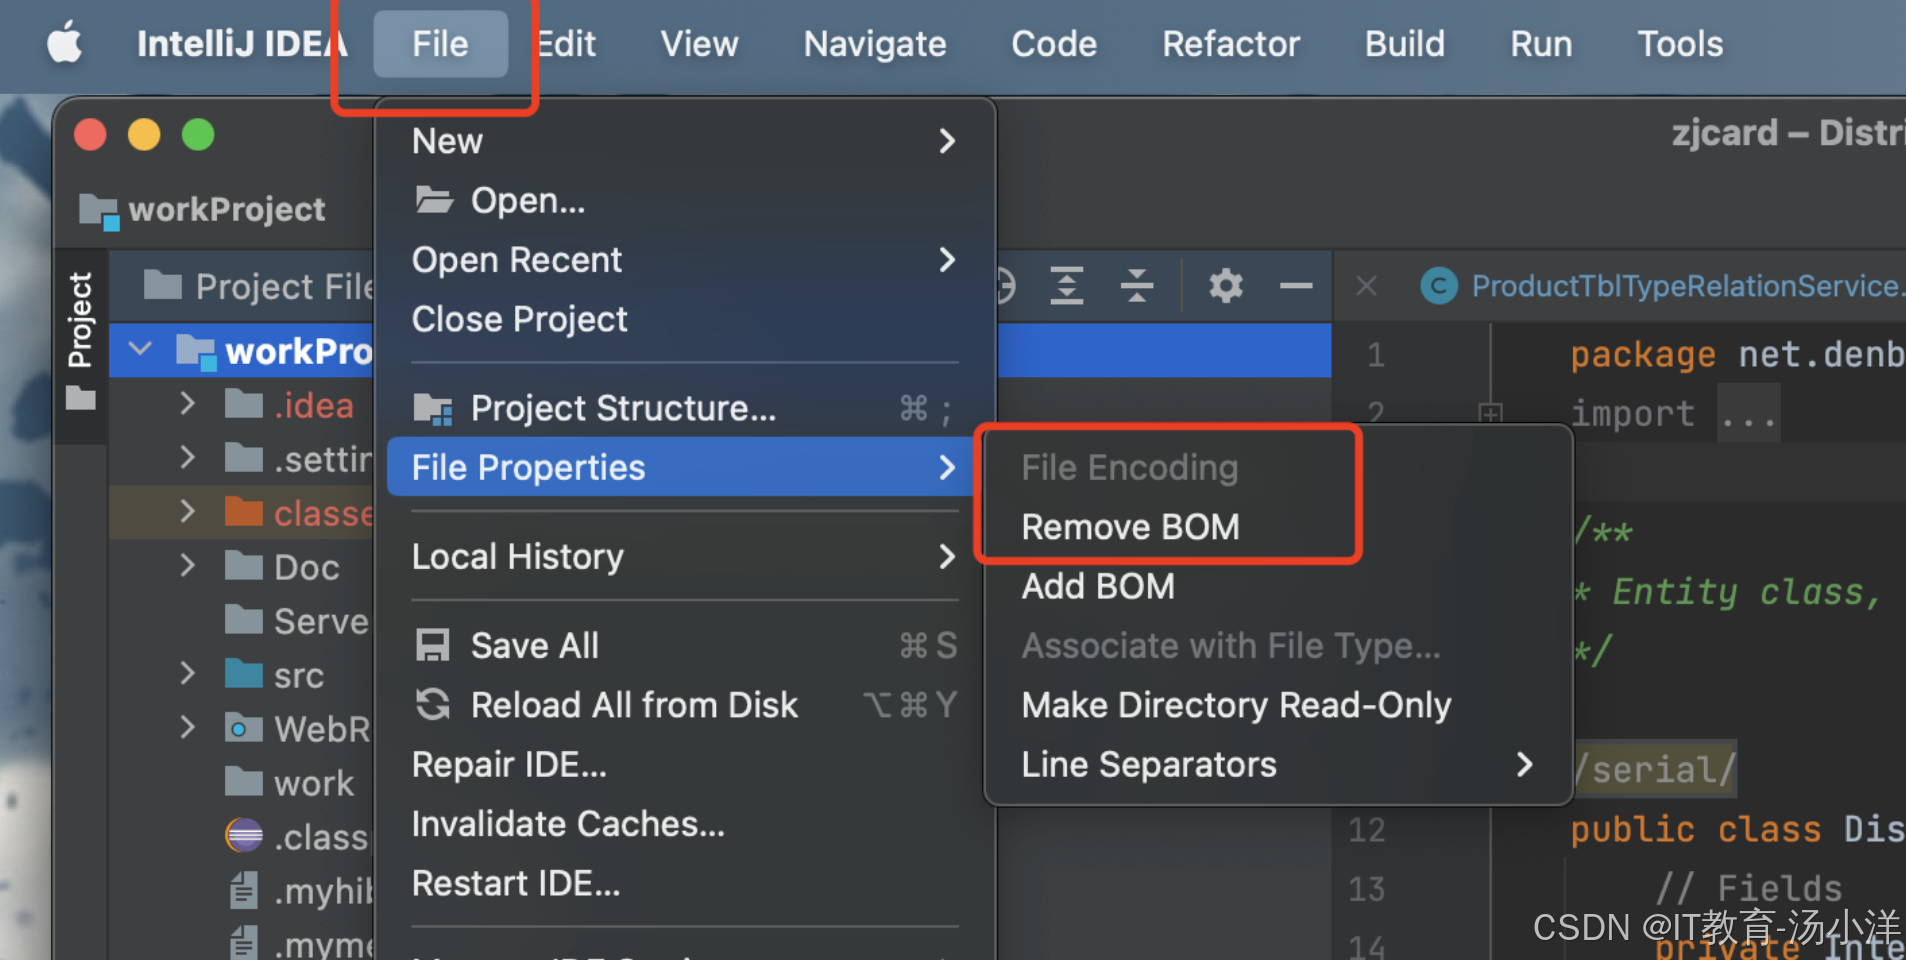
Task: Open the Refactor menu
Action: 1231,44
